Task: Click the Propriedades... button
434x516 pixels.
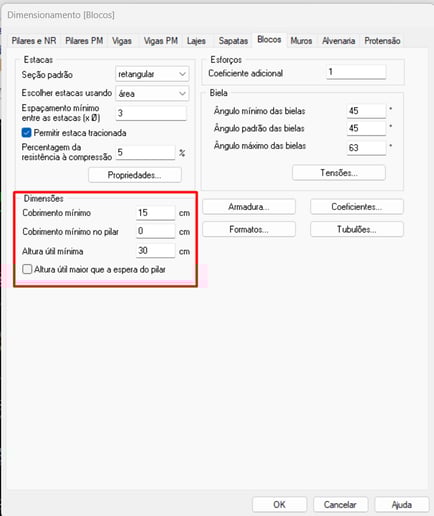Action: coord(135,175)
